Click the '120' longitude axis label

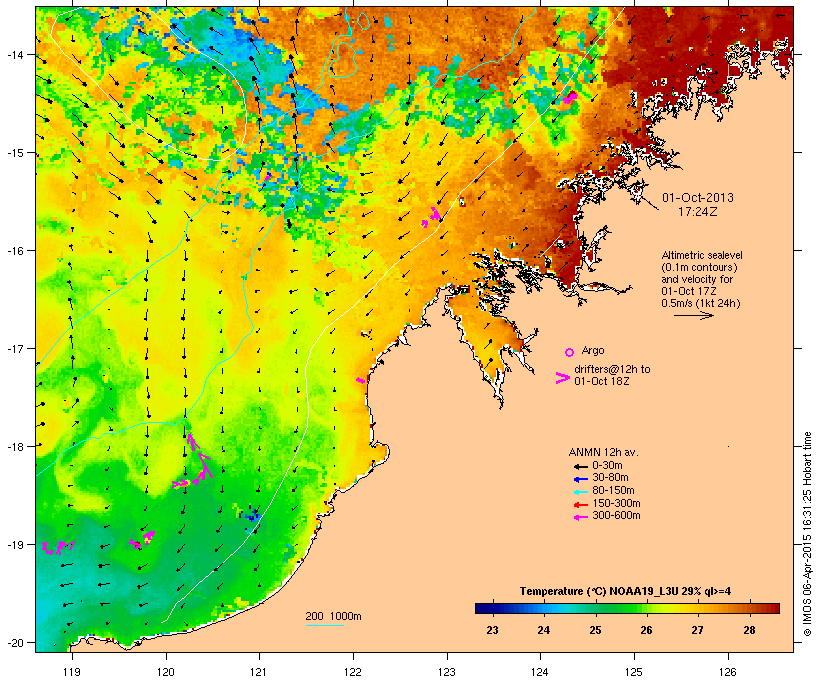point(166,672)
